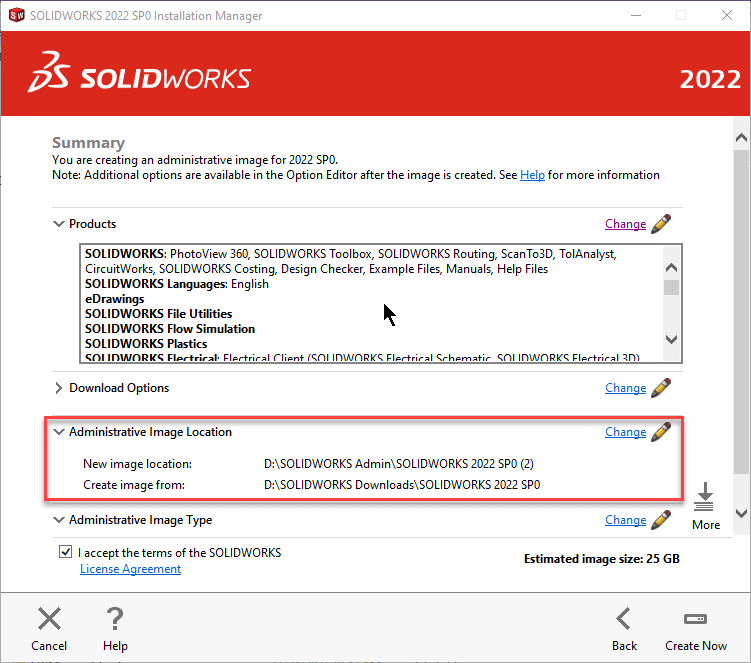Open the License Agreement link

(x=130, y=569)
